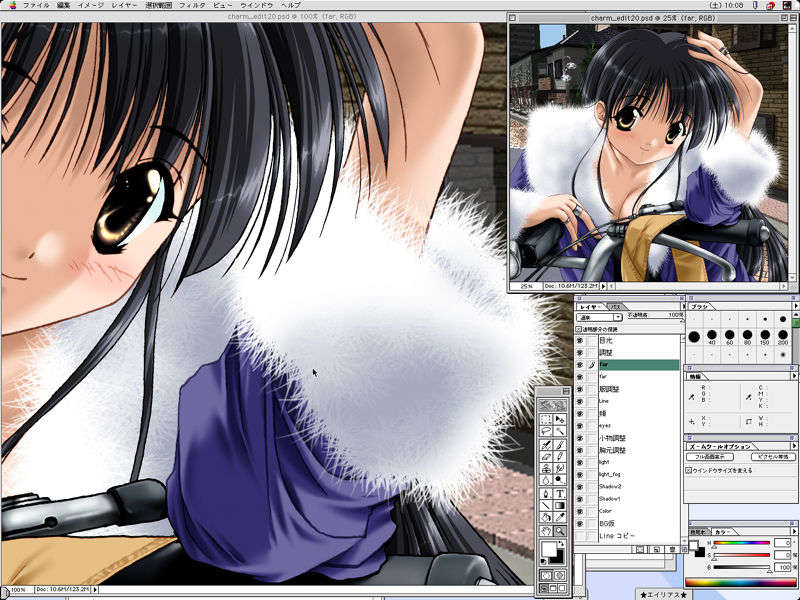Click trash icon at Layers panel bottom
Image resolution: width=800 pixels, height=600 pixels.
coord(672,549)
